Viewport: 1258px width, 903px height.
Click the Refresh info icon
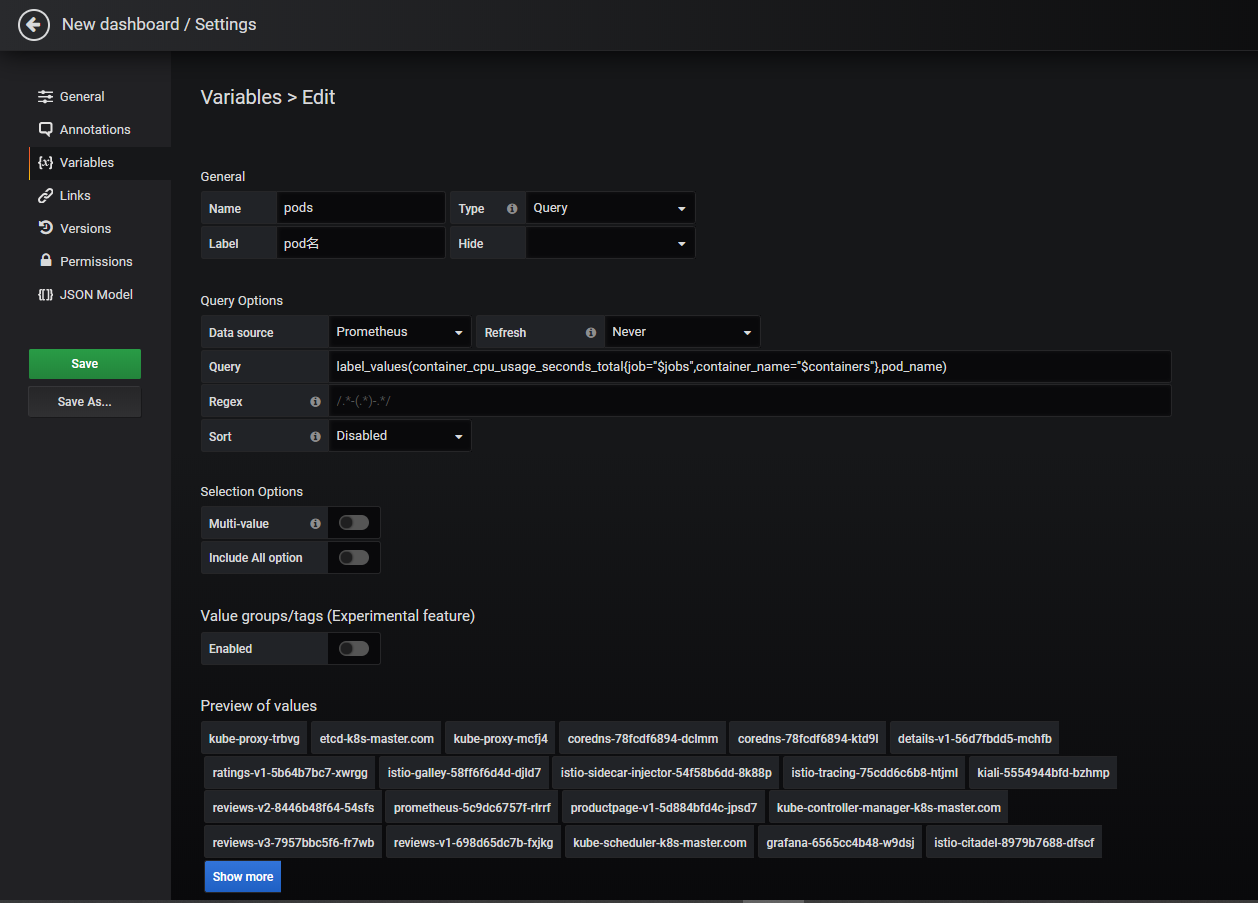(x=591, y=333)
